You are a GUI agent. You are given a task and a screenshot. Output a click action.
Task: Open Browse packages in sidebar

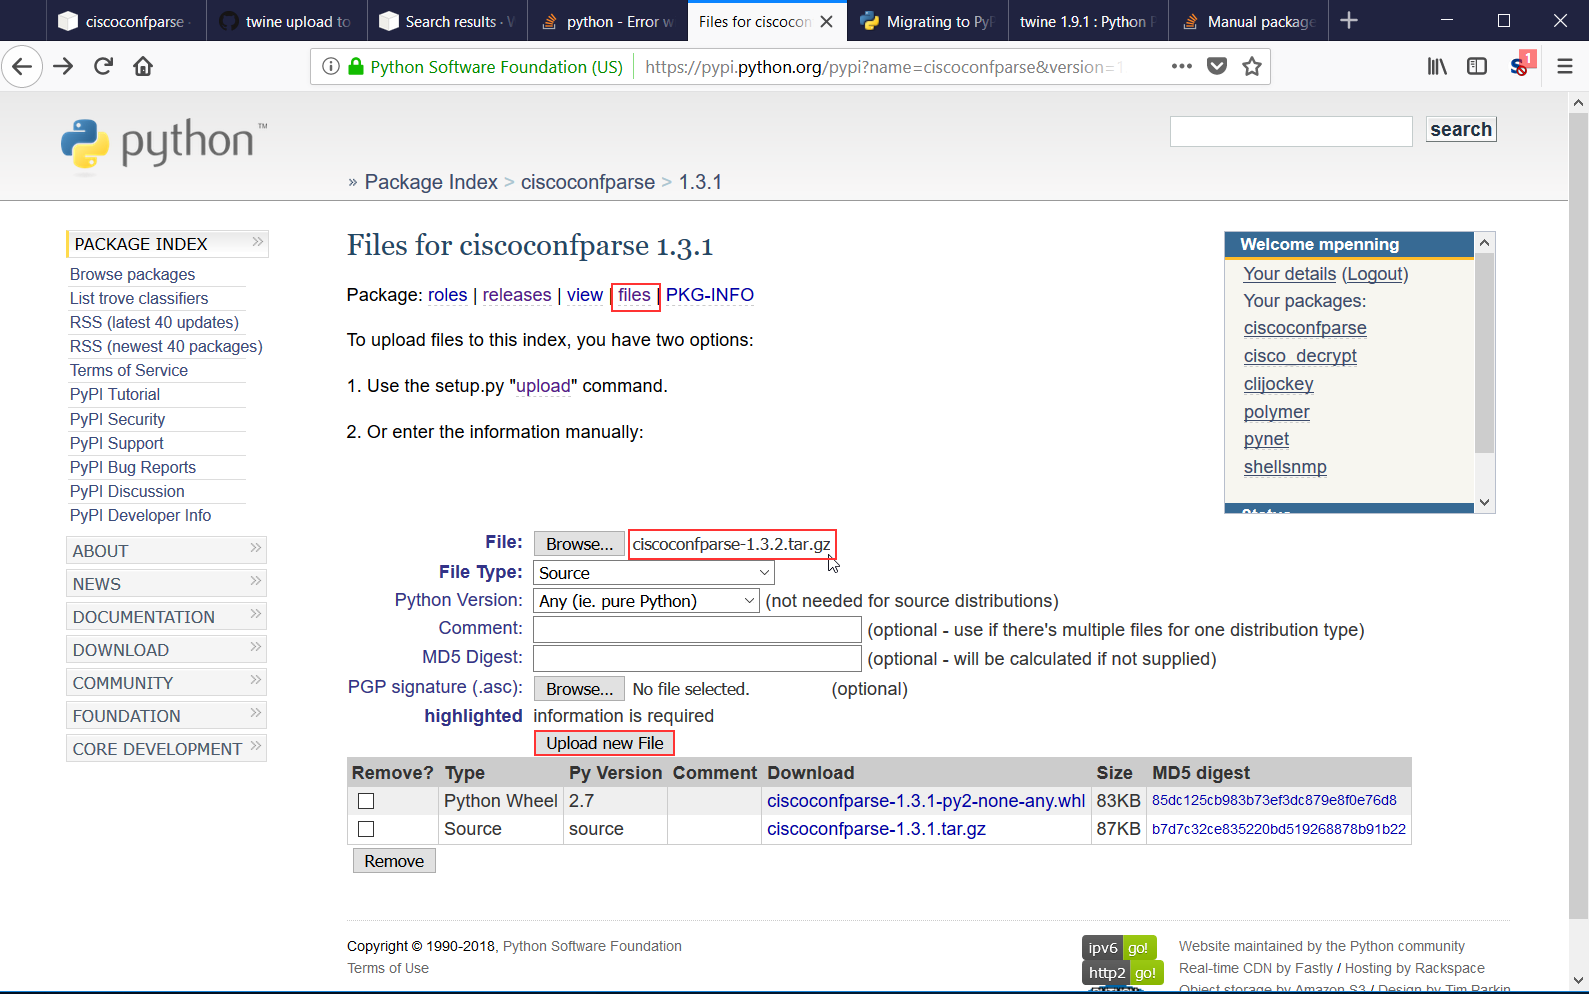(x=133, y=274)
